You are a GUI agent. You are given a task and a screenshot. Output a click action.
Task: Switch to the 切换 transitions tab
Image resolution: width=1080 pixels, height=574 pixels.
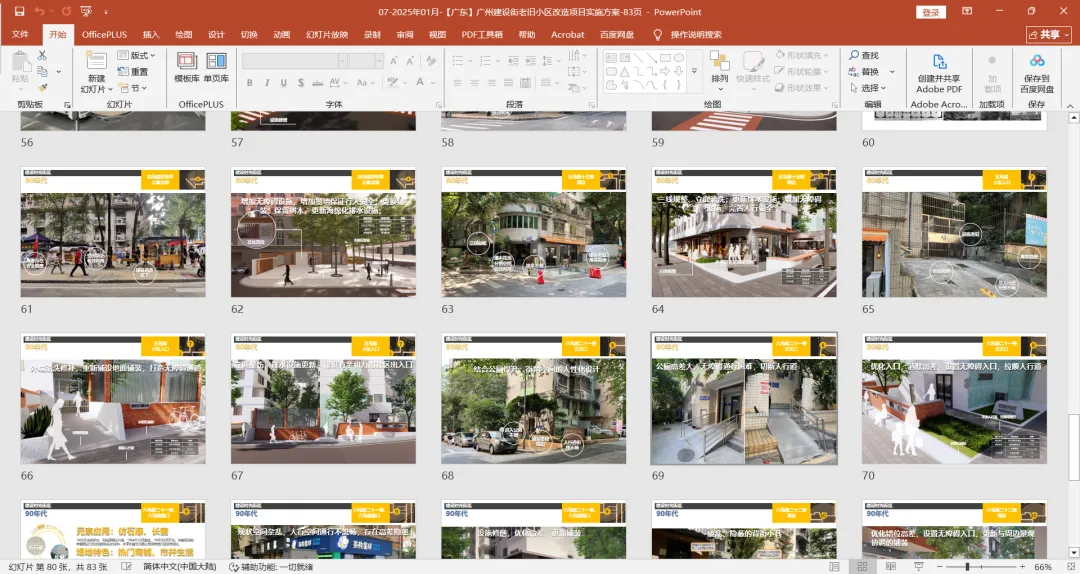(249, 34)
